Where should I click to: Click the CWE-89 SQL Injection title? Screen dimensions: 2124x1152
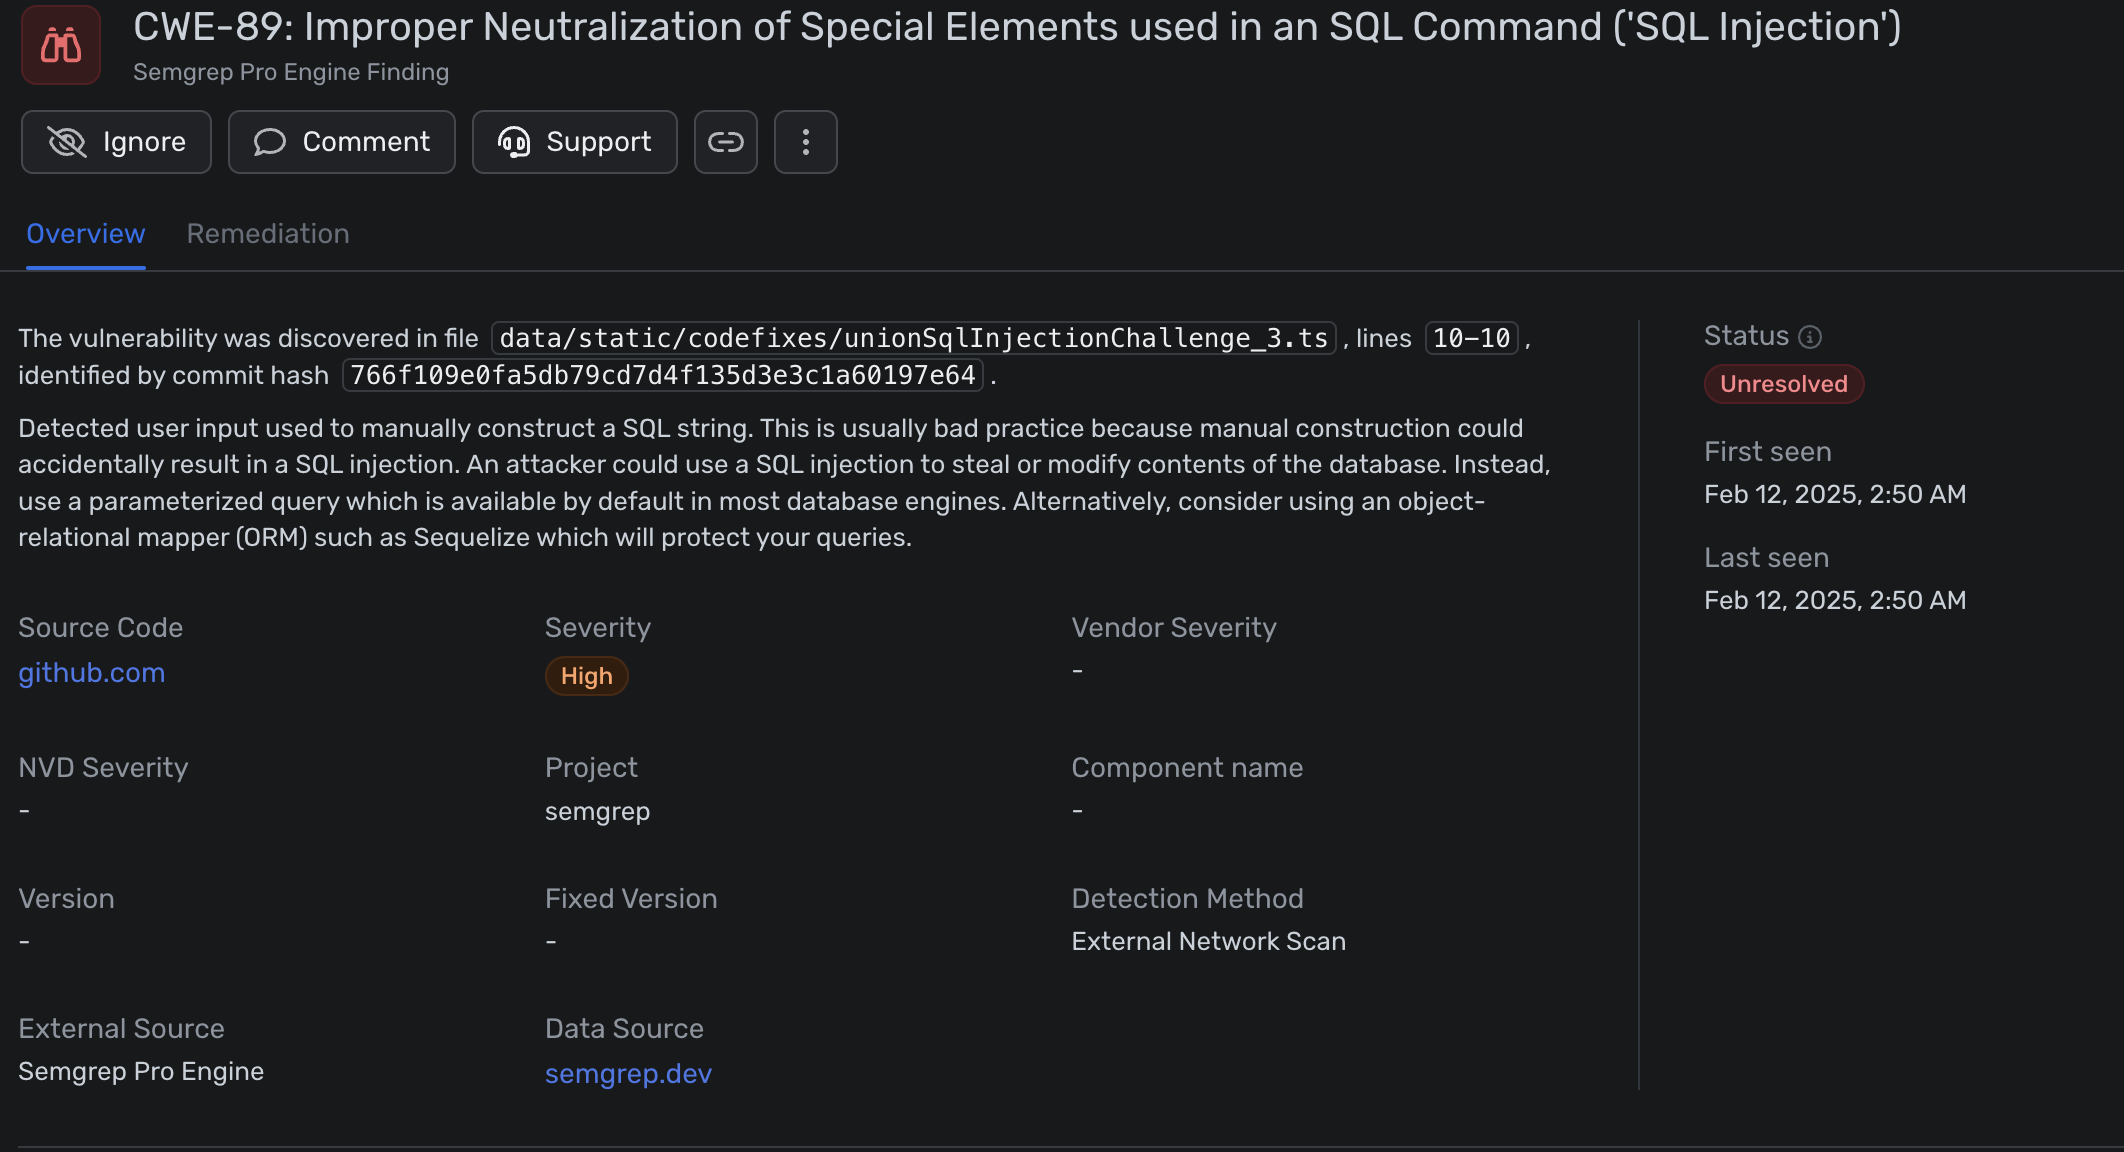(x=1017, y=27)
